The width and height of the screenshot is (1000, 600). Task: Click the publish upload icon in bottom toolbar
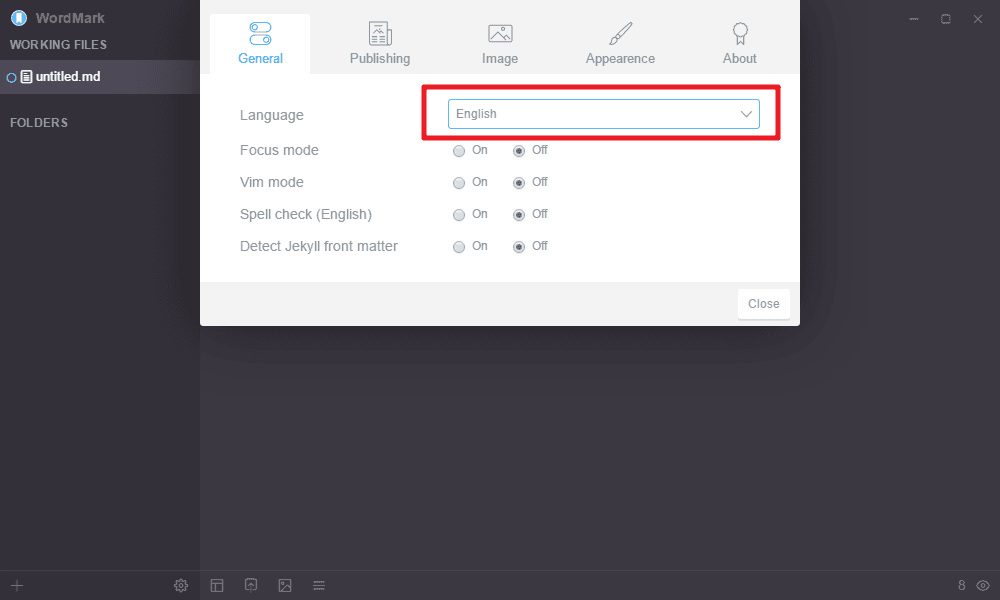click(251, 585)
